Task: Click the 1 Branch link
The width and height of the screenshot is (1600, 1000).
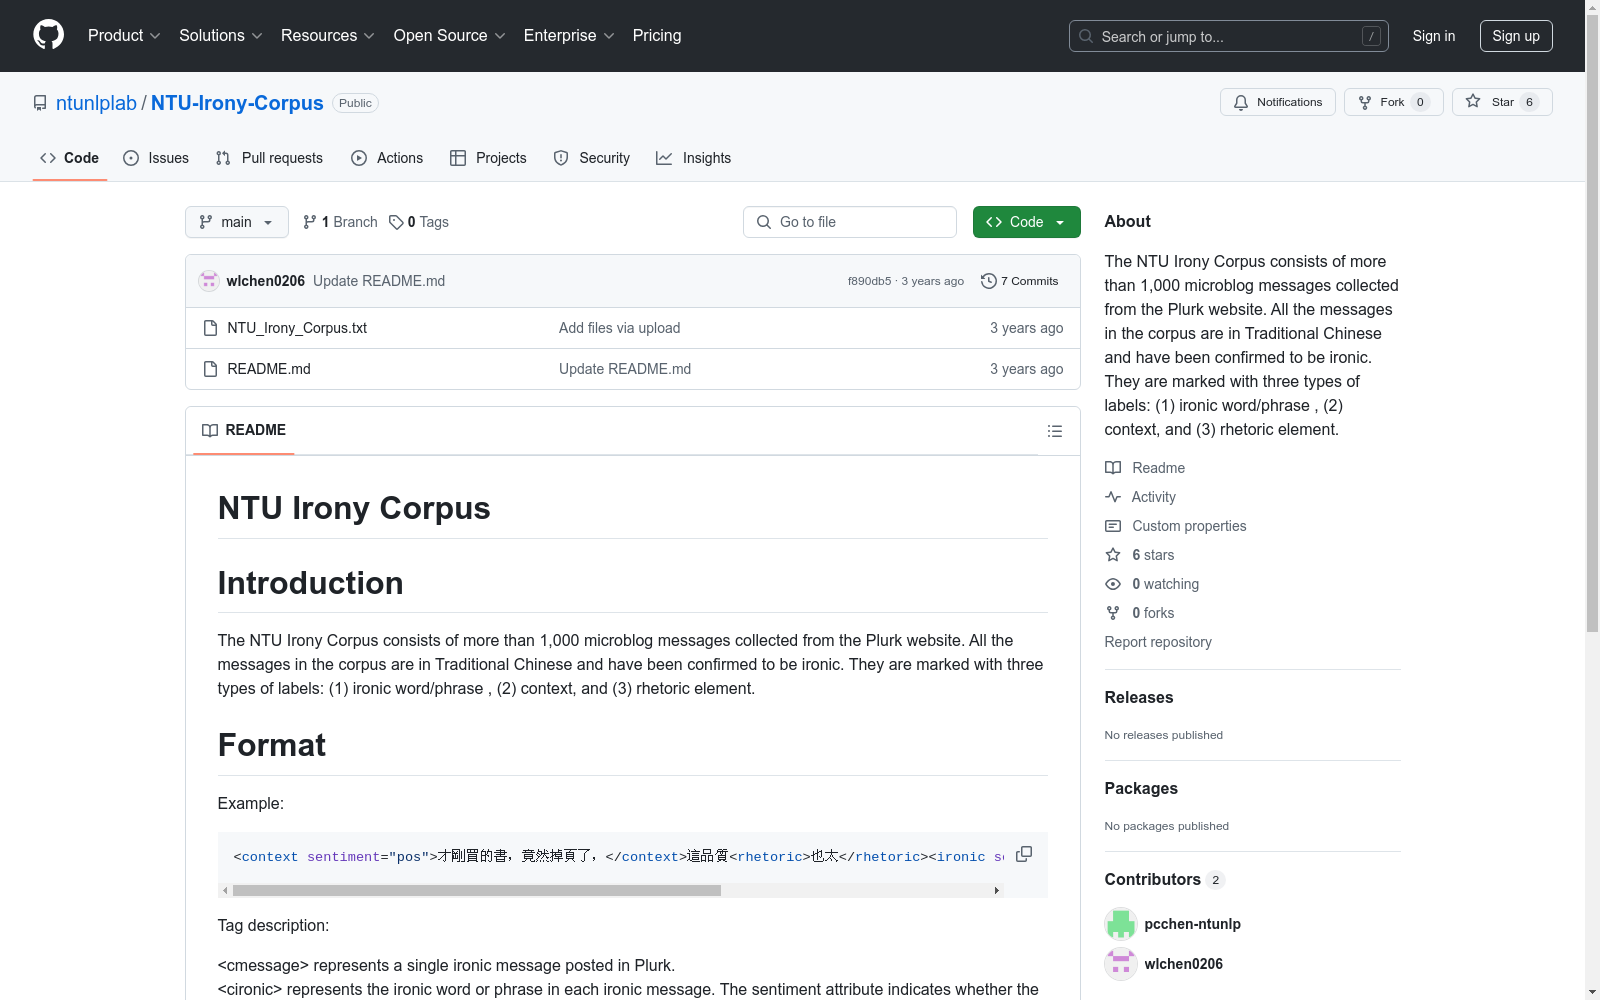Action: tap(341, 222)
